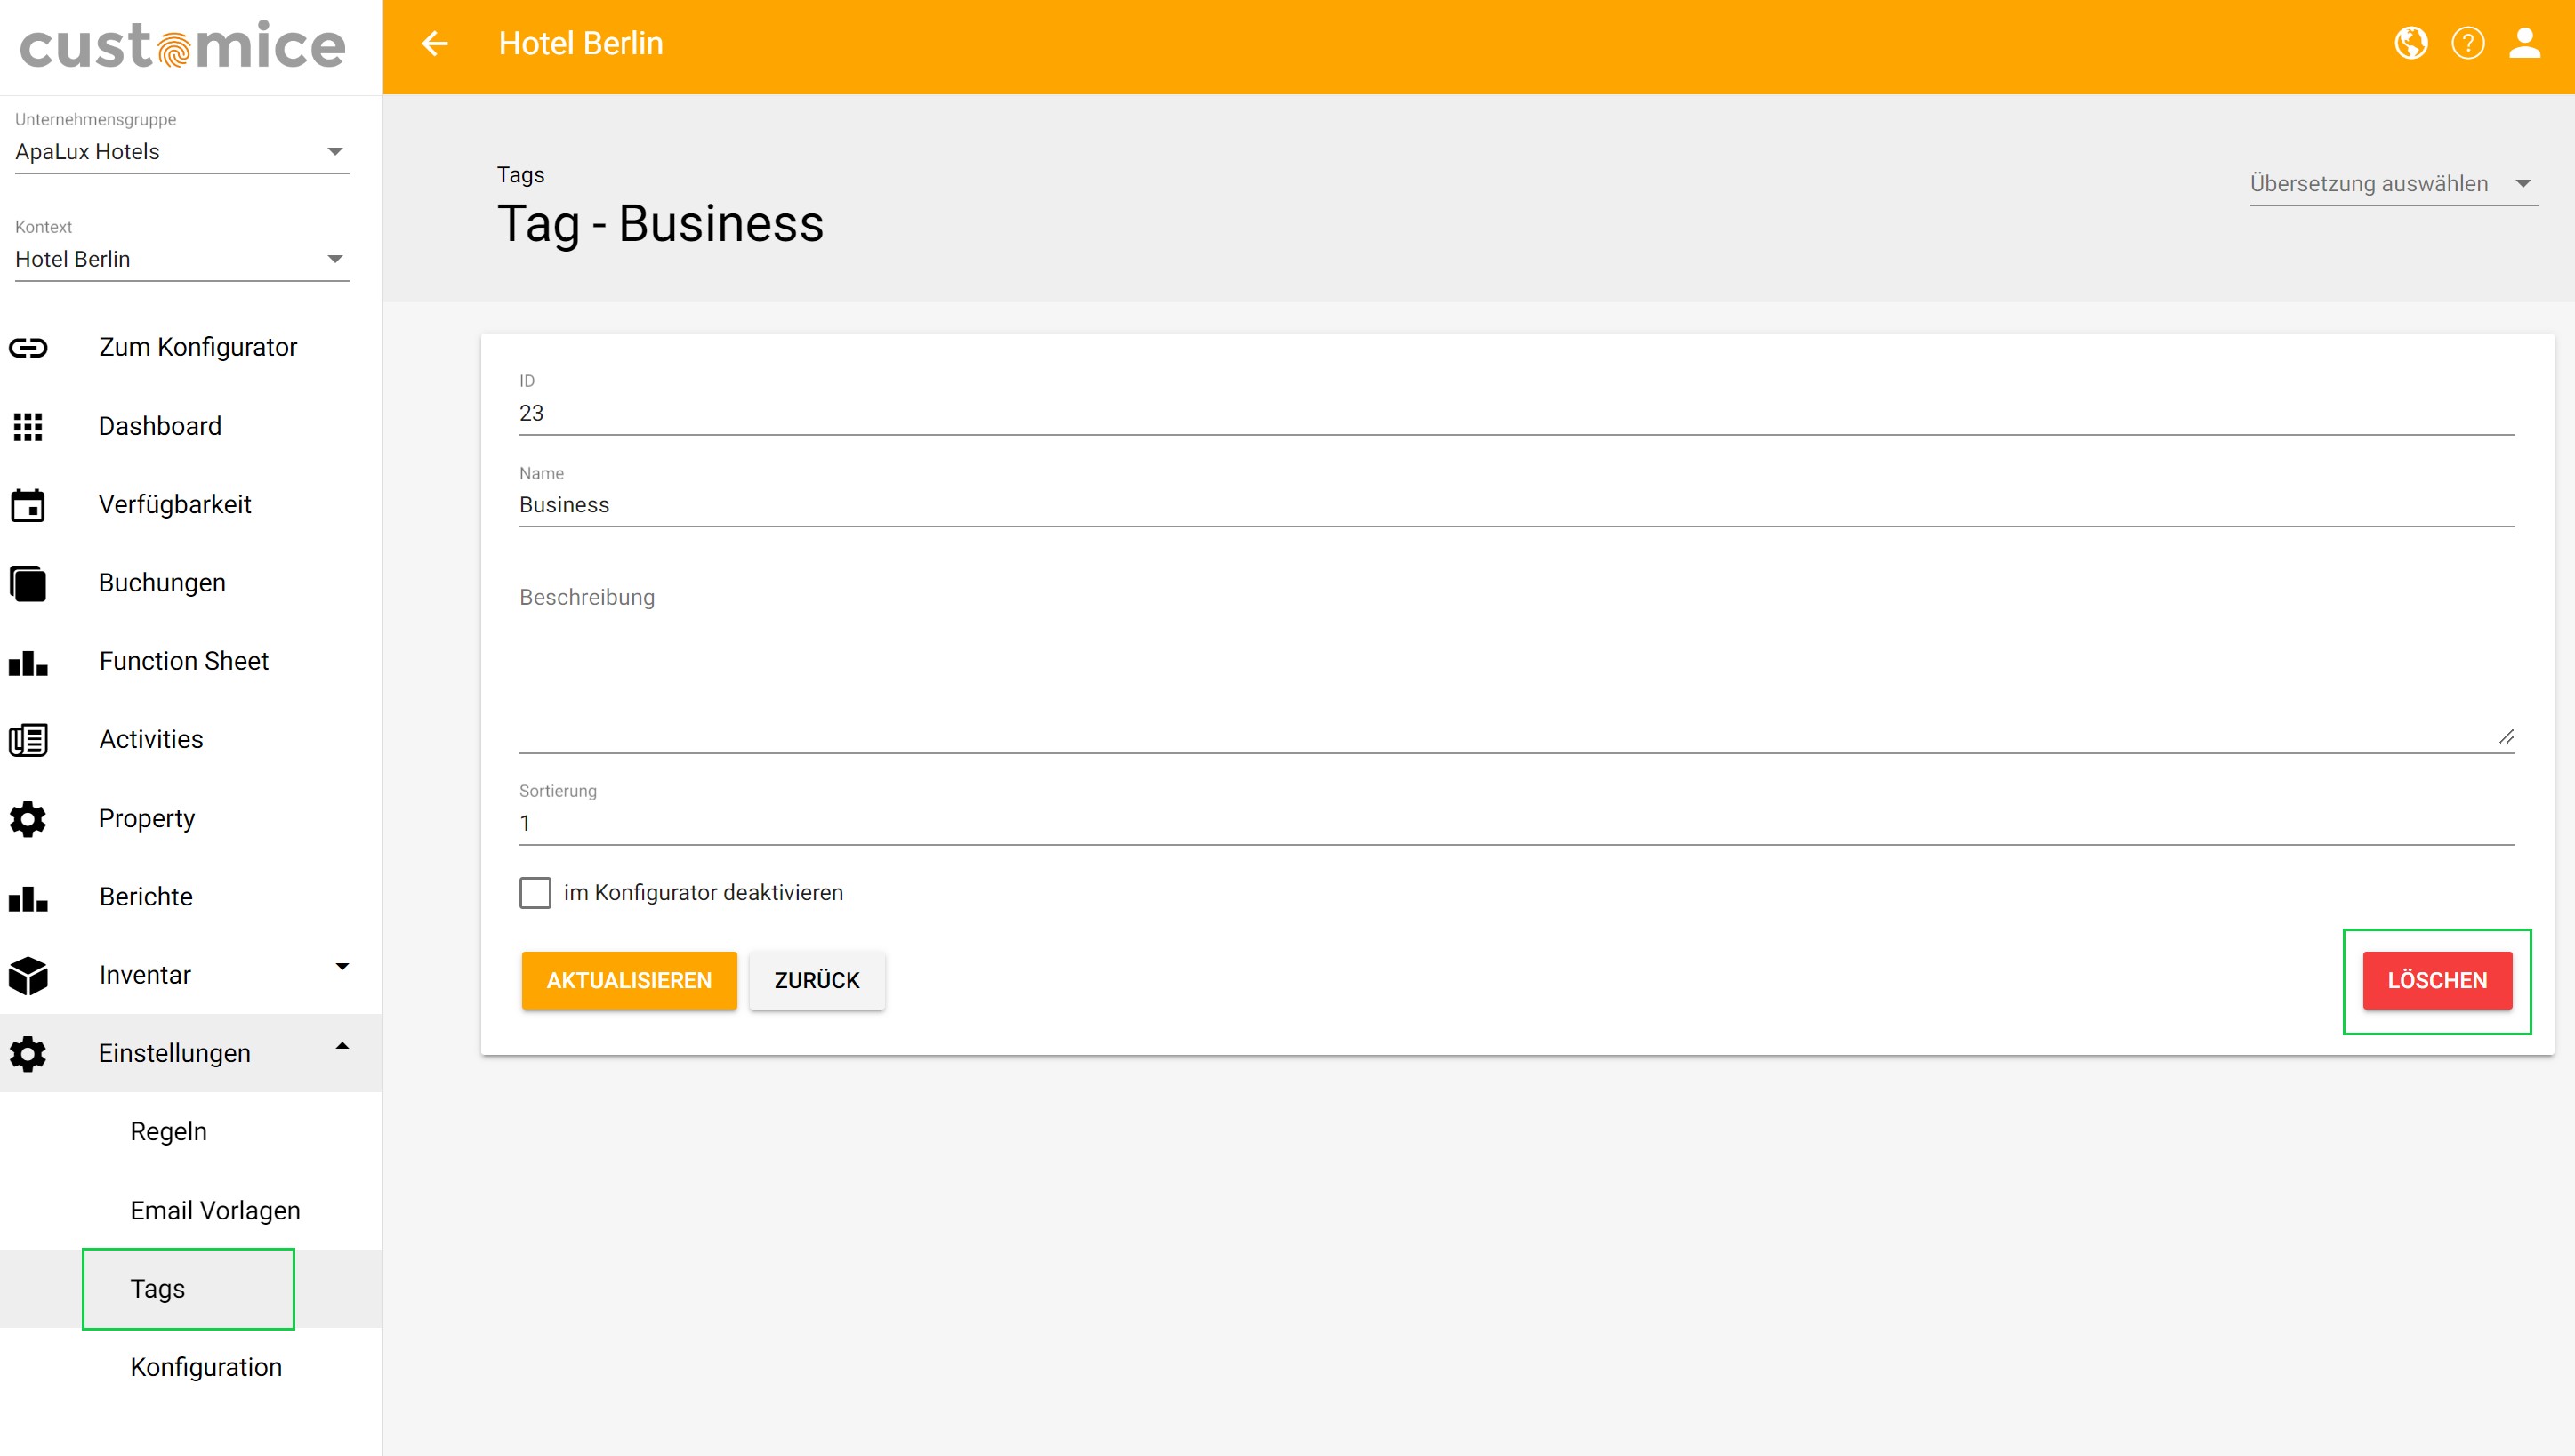Click the bar chart icon beside Berichte
This screenshot has height=1456, width=2575.
(x=28, y=897)
